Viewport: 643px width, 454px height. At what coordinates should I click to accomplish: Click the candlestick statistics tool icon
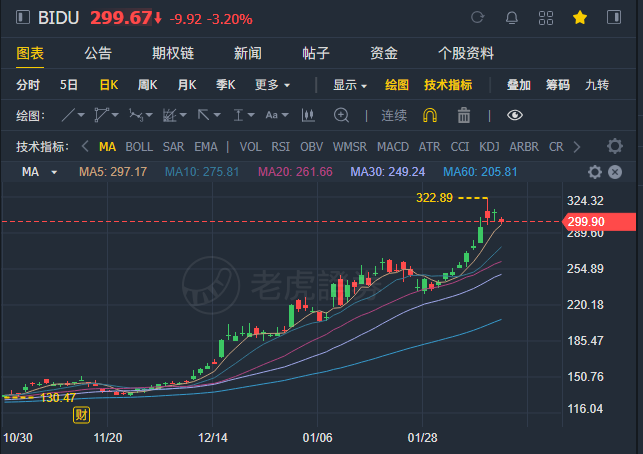click(x=308, y=115)
